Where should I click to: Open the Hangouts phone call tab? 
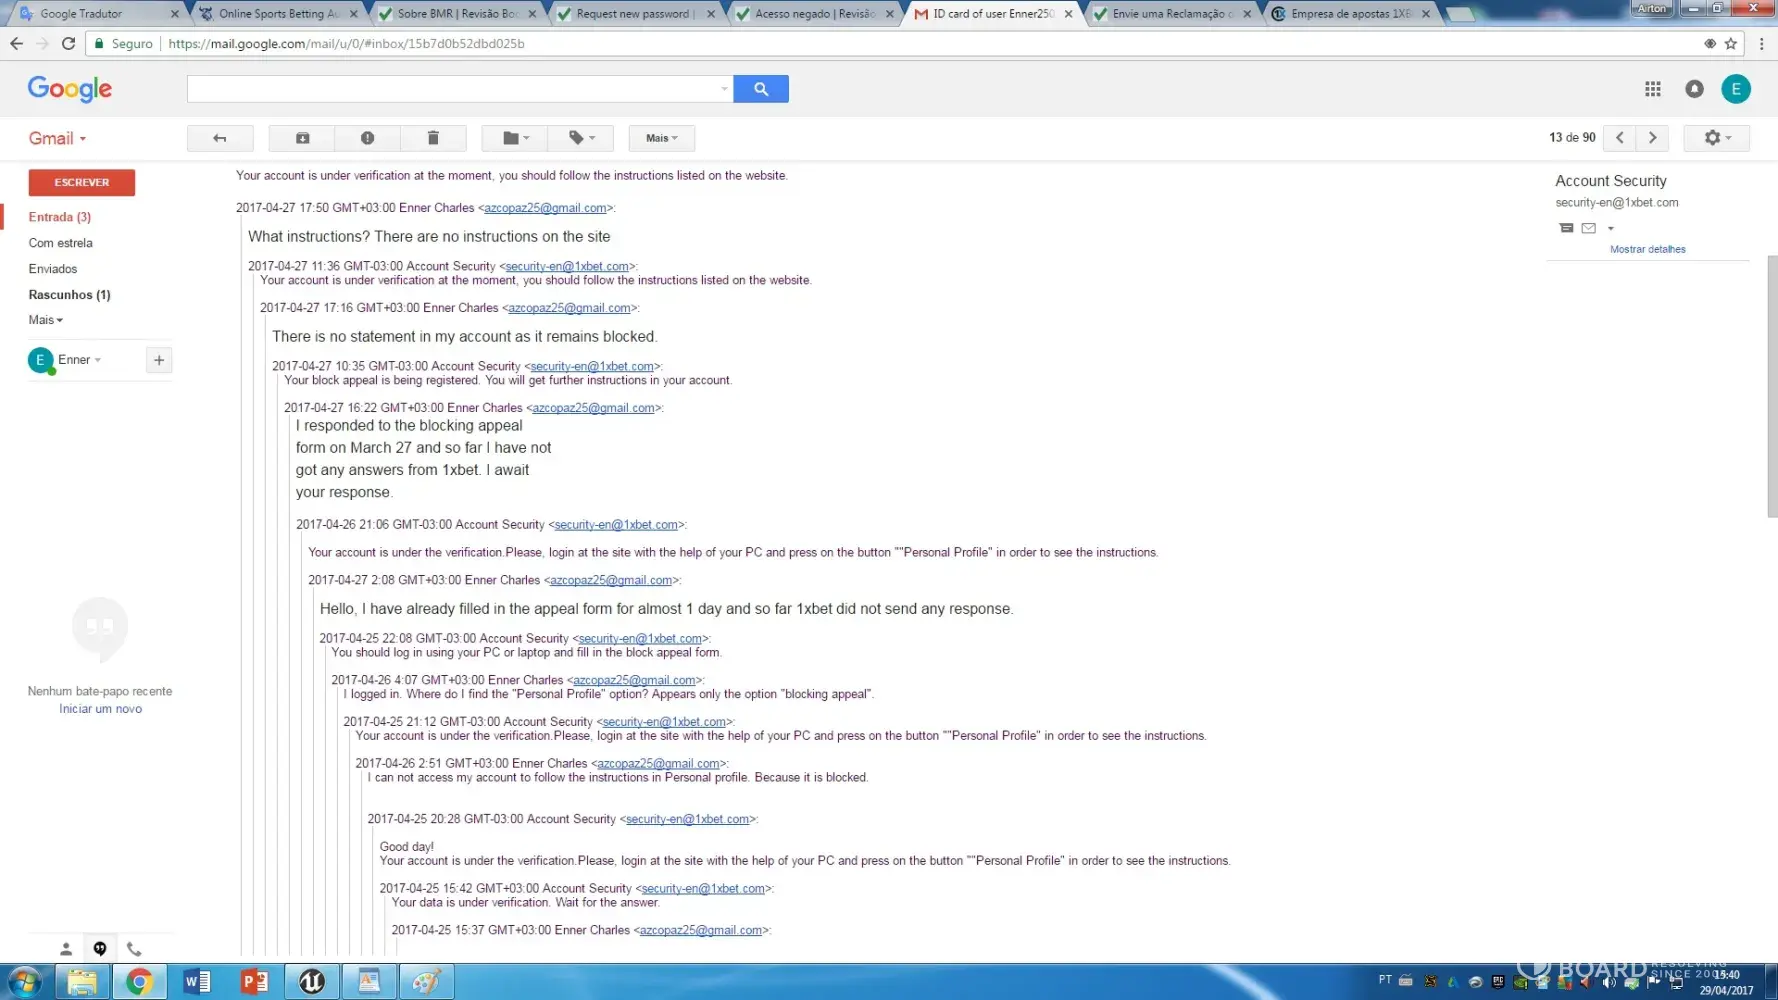pyautogui.click(x=134, y=949)
